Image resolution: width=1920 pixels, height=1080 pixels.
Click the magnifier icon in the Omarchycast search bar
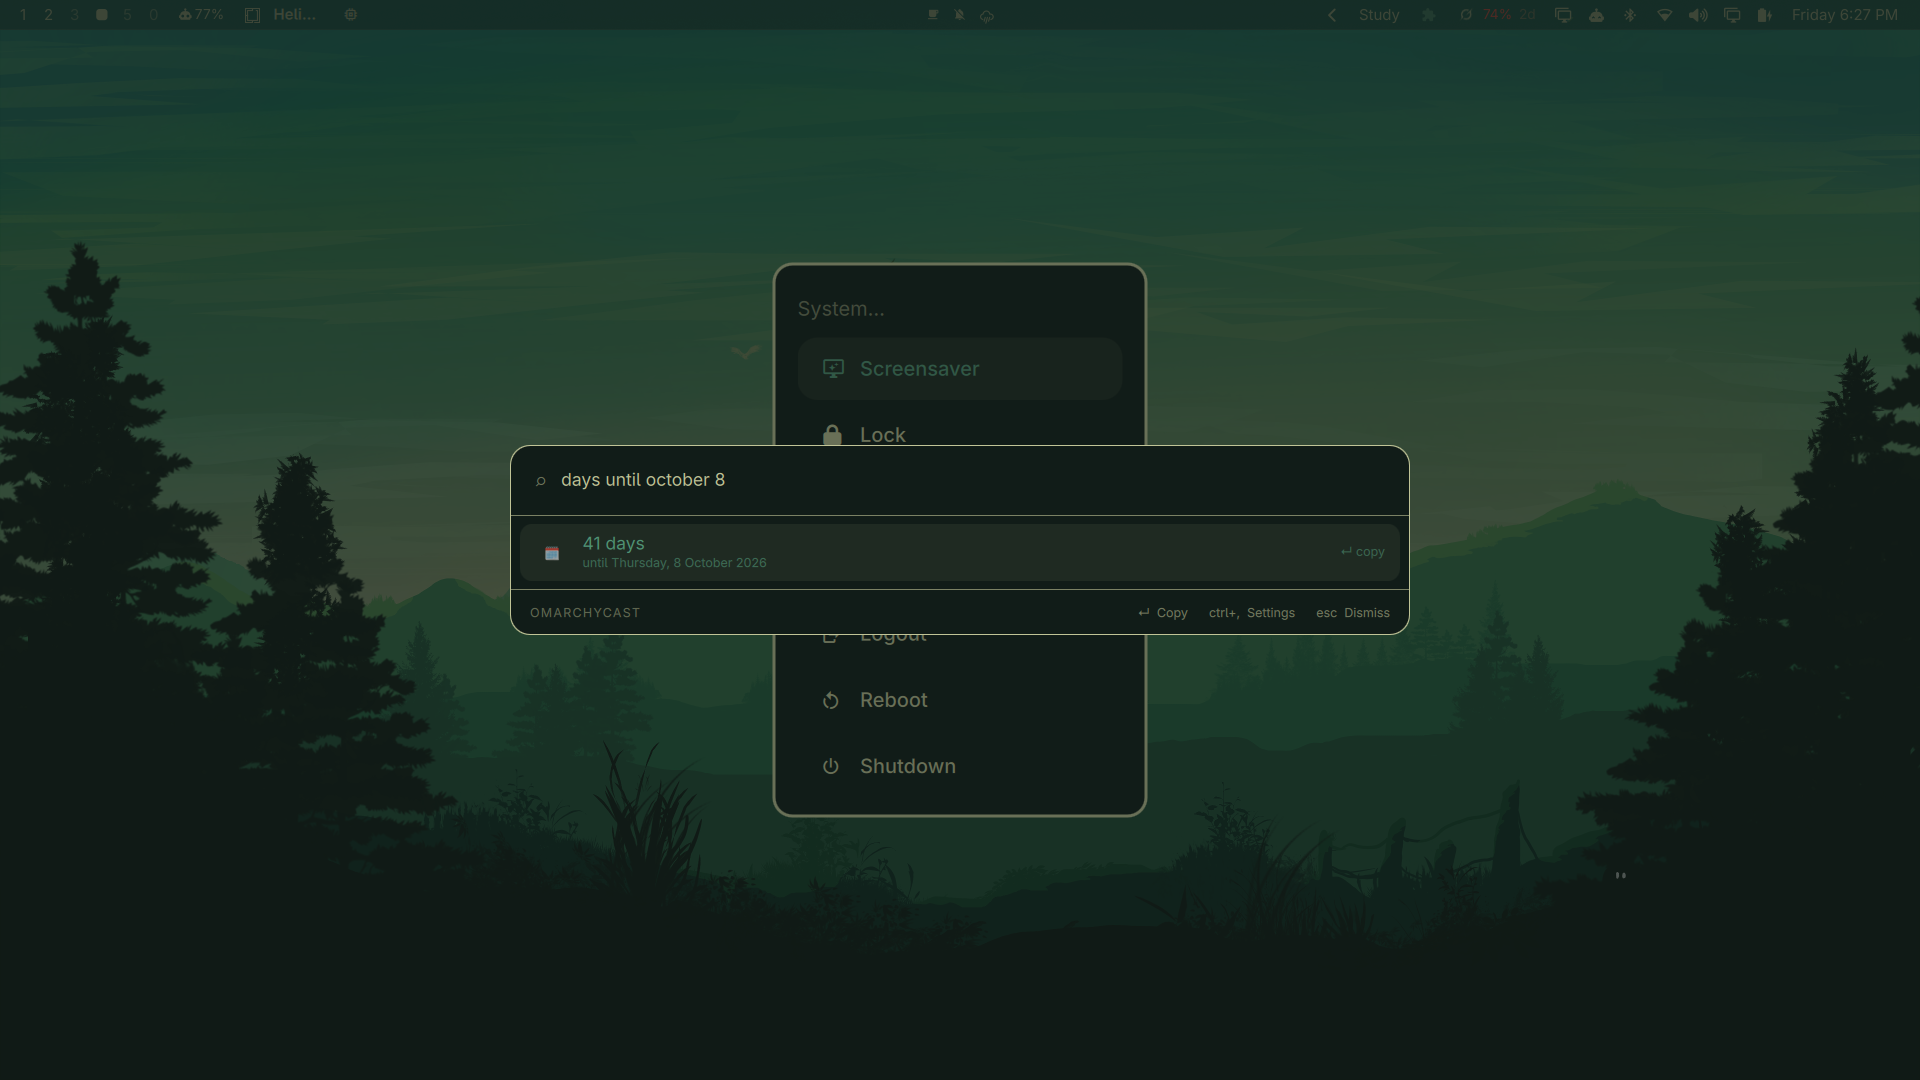pos(541,481)
